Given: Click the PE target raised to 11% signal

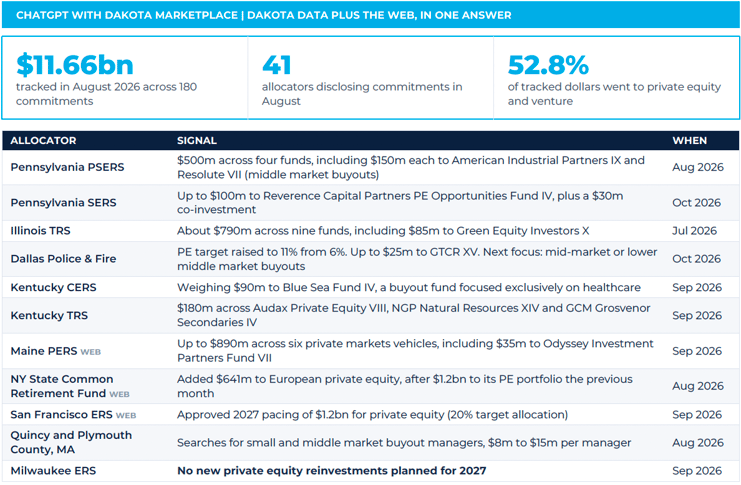Looking at the screenshot, I should pyautogui.click(x=417, y=259).
